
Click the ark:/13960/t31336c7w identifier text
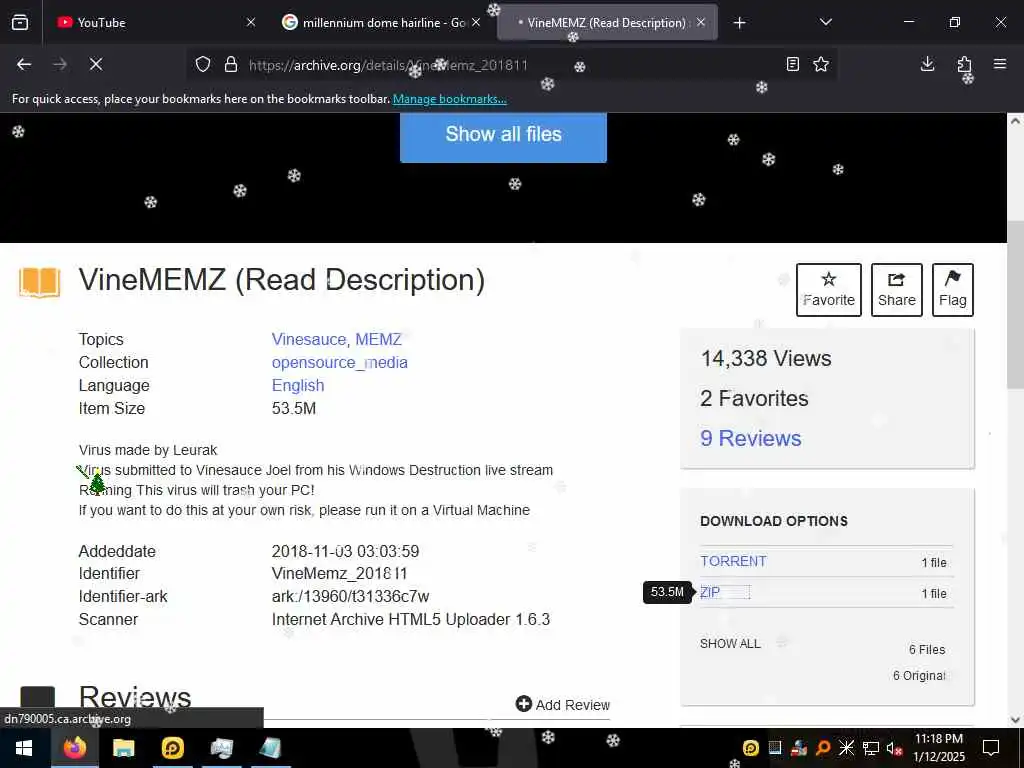click(351, 597)
